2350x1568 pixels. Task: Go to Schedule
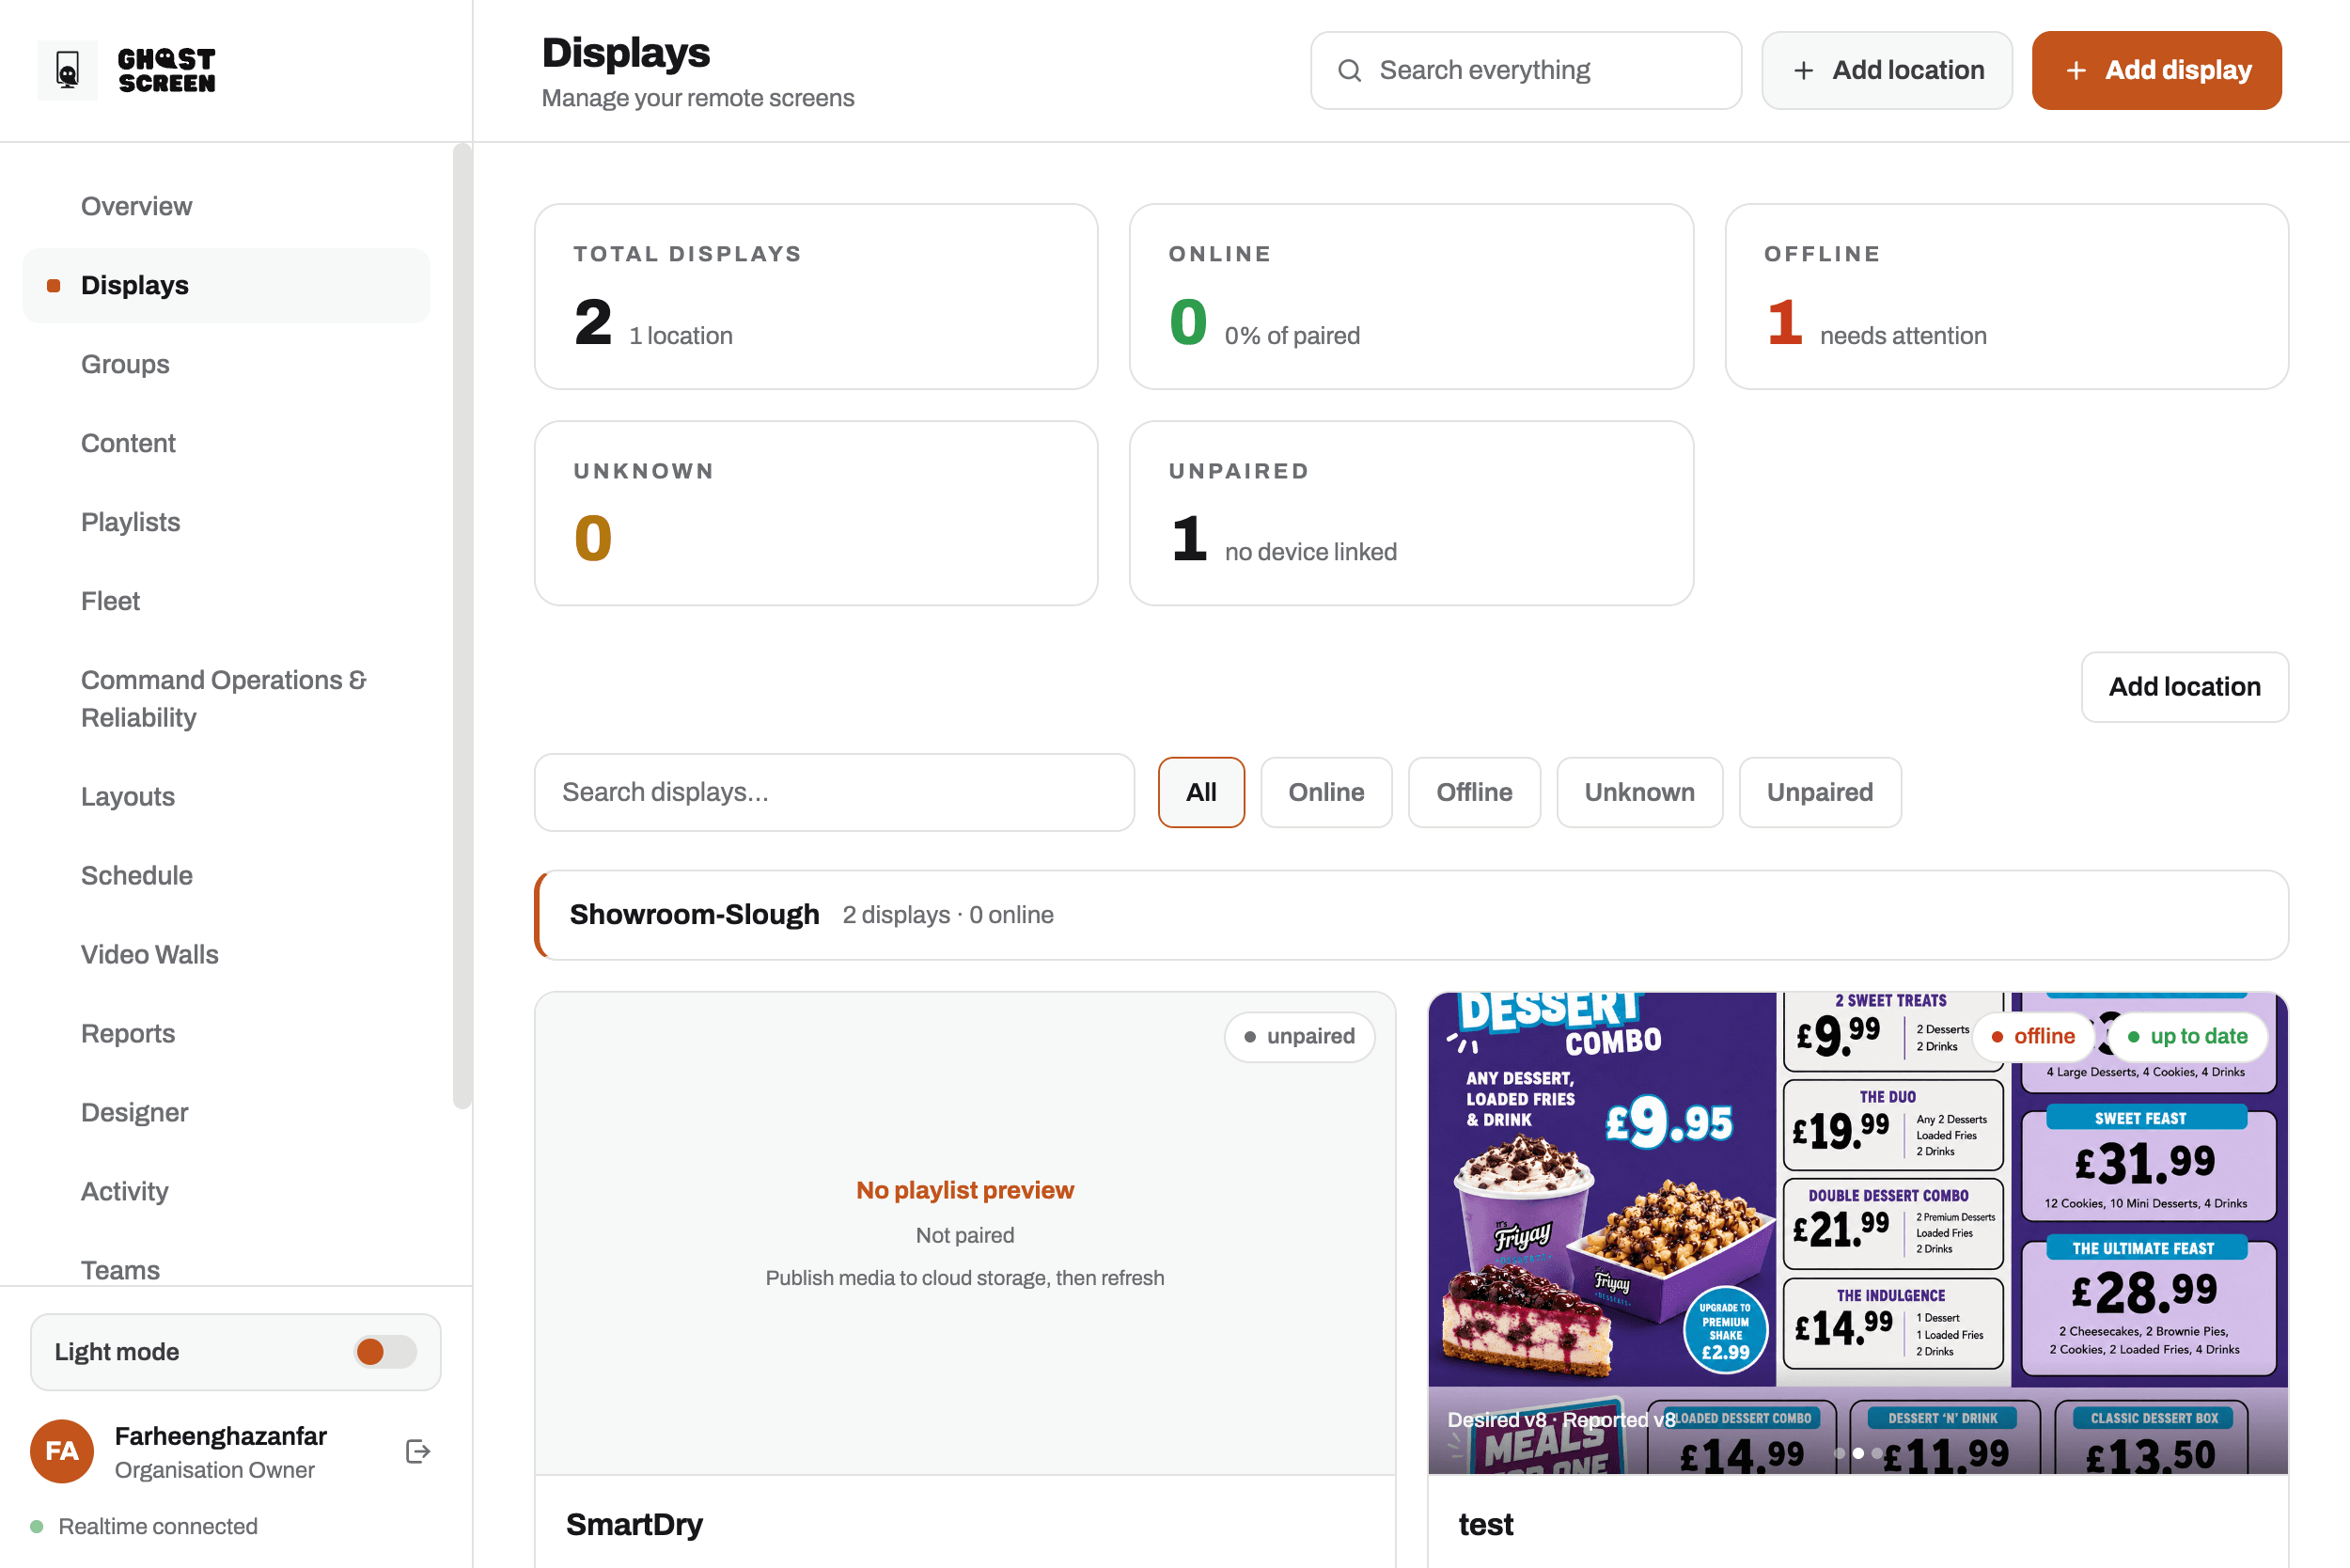click(136, 876)
